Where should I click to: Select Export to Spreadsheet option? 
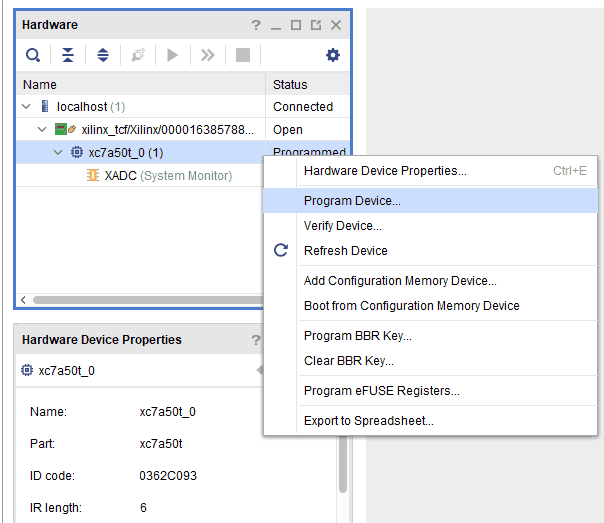tap(368, 421)
